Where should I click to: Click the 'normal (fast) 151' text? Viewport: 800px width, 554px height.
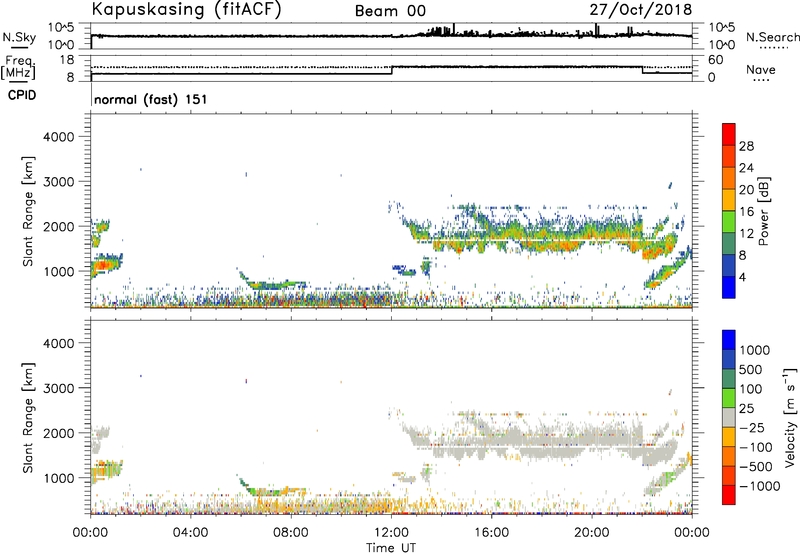pos(151,99)
